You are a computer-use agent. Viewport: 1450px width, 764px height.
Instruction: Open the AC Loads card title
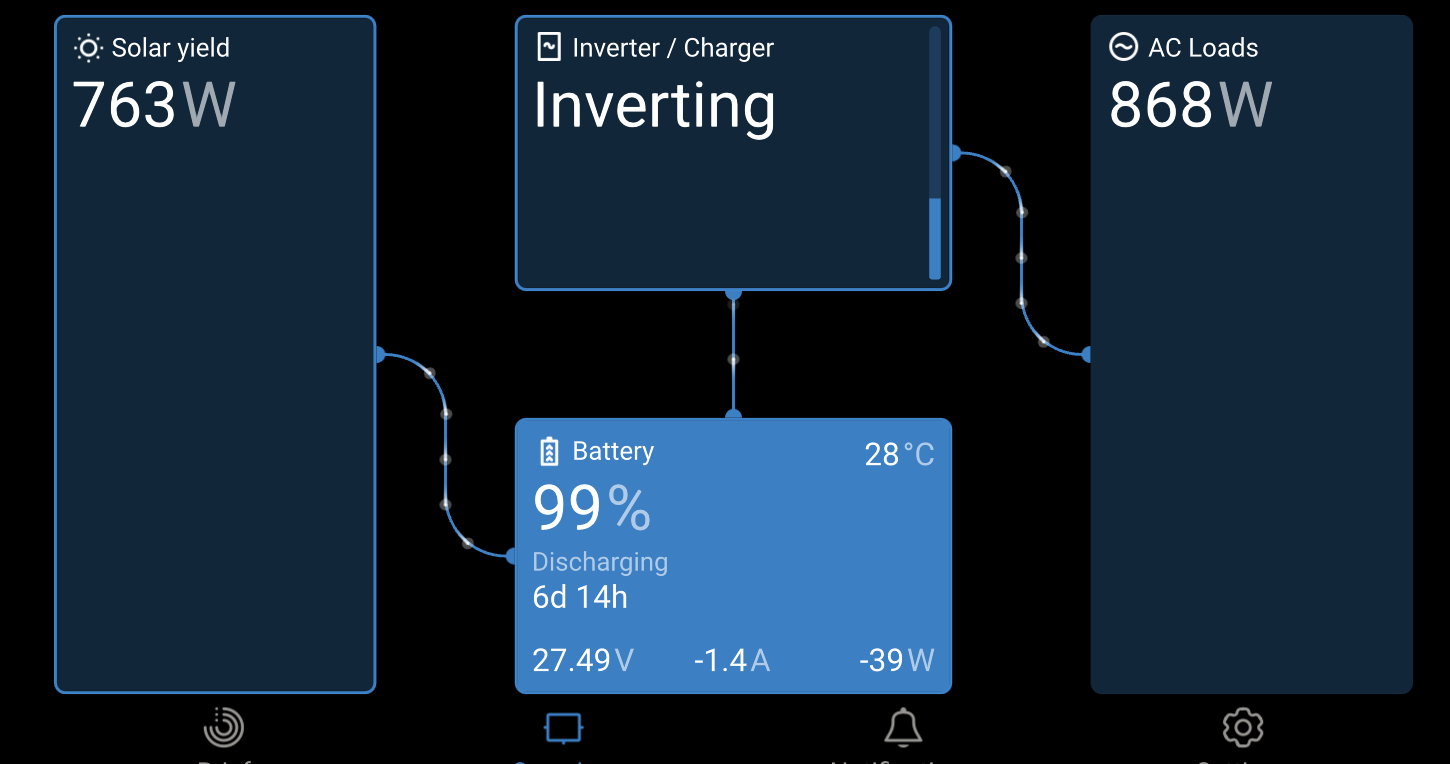(1203, 48)
